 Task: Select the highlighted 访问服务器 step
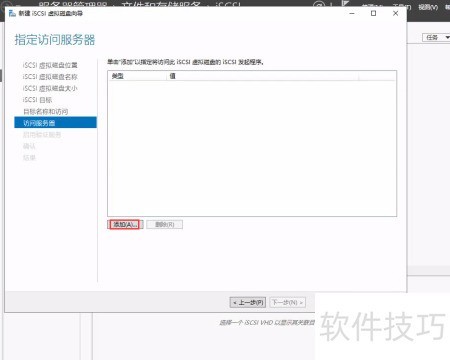pos(55,123)
